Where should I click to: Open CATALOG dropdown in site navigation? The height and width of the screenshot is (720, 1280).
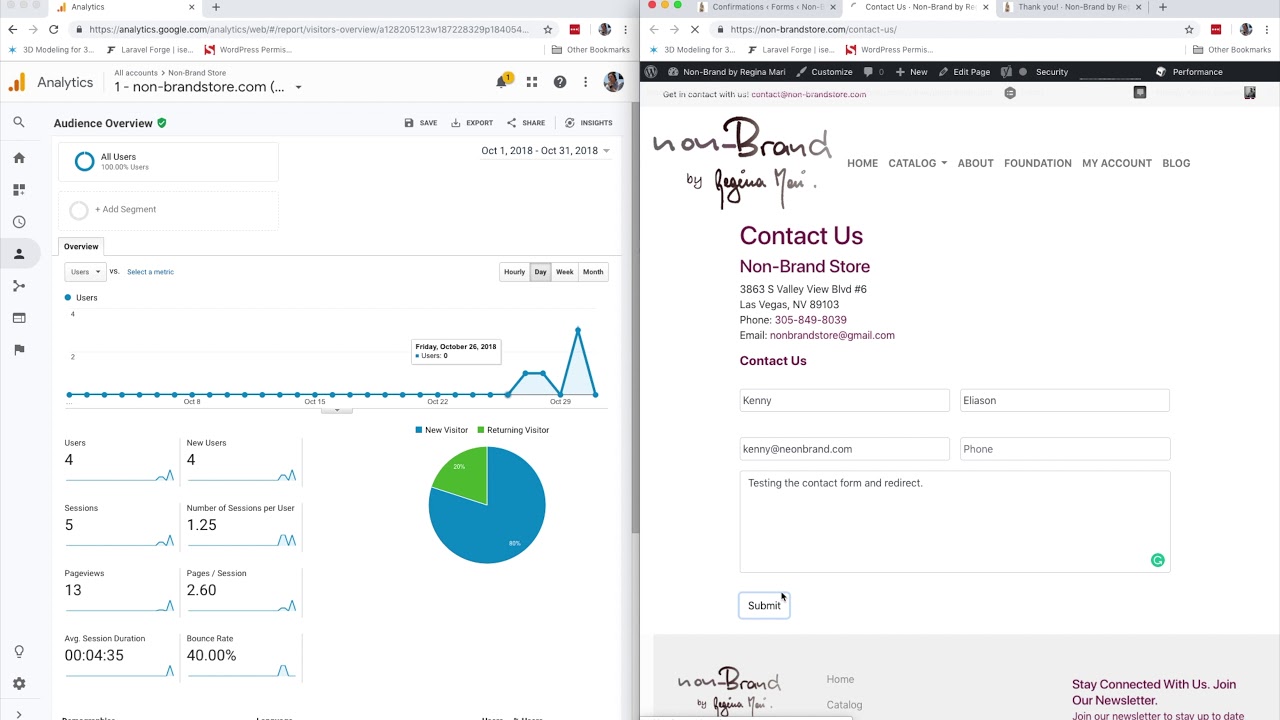click(x=917, y=163)
